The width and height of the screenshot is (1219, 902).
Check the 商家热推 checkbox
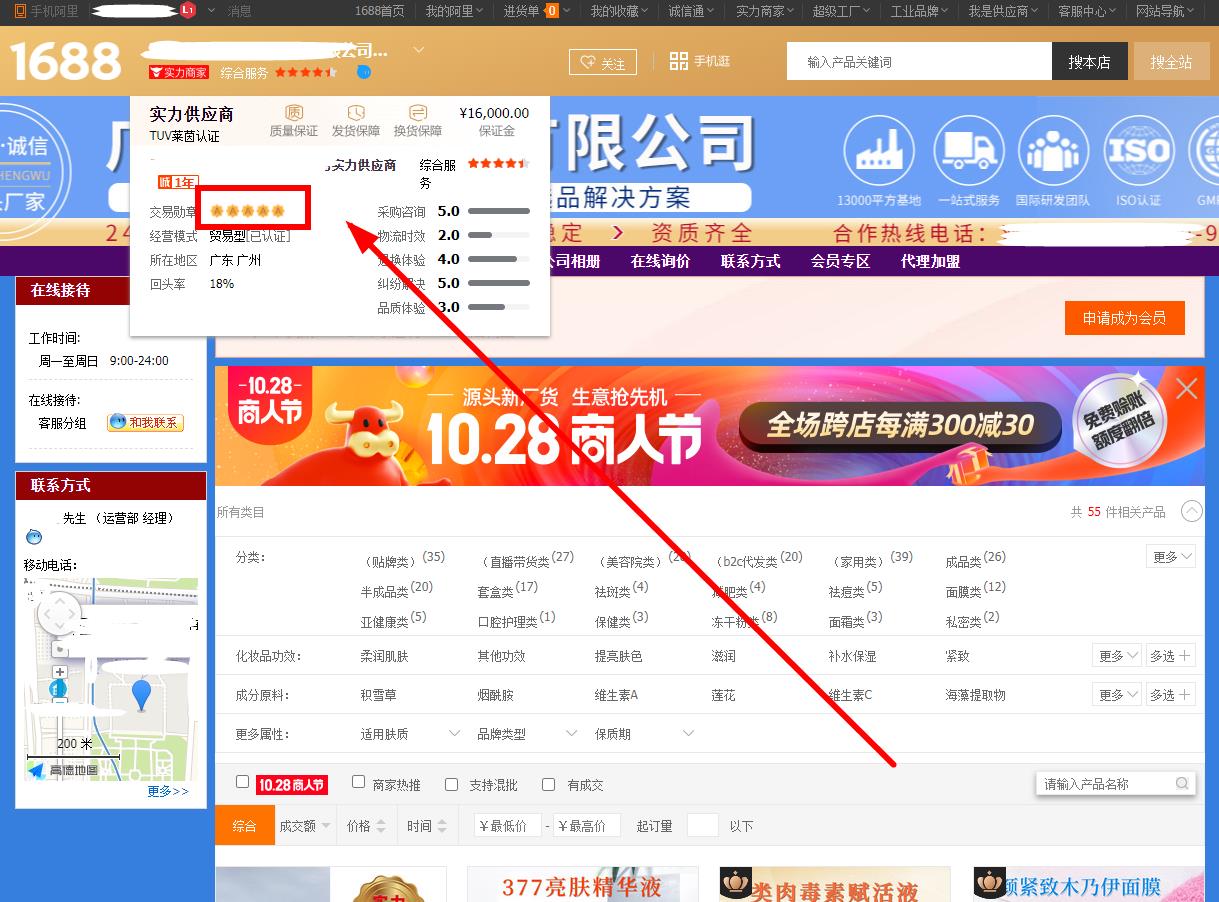[358, 782]
